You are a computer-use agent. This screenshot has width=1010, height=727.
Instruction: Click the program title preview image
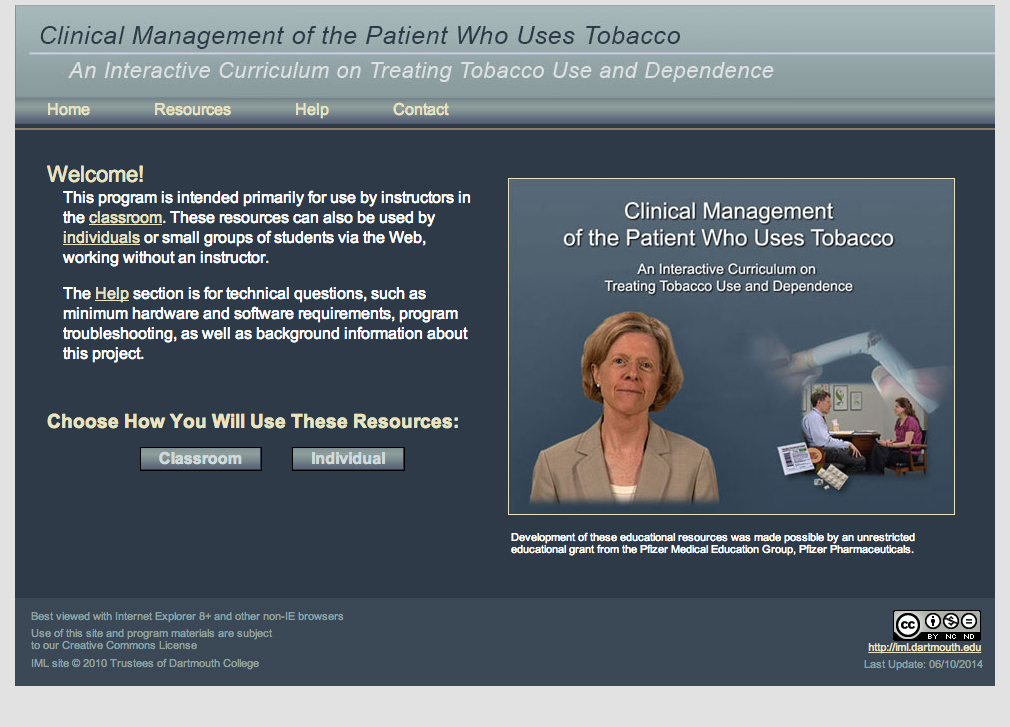[731, 345]
